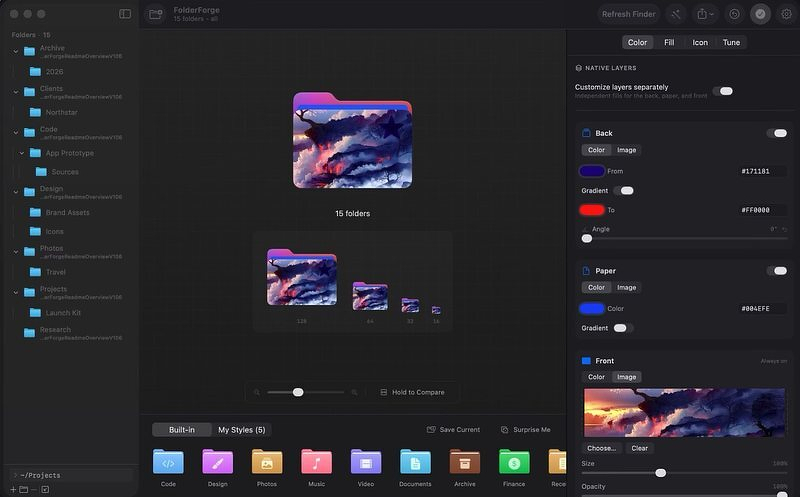
Task: Select the Photos preset style icon
Action: tap(267, 462)
